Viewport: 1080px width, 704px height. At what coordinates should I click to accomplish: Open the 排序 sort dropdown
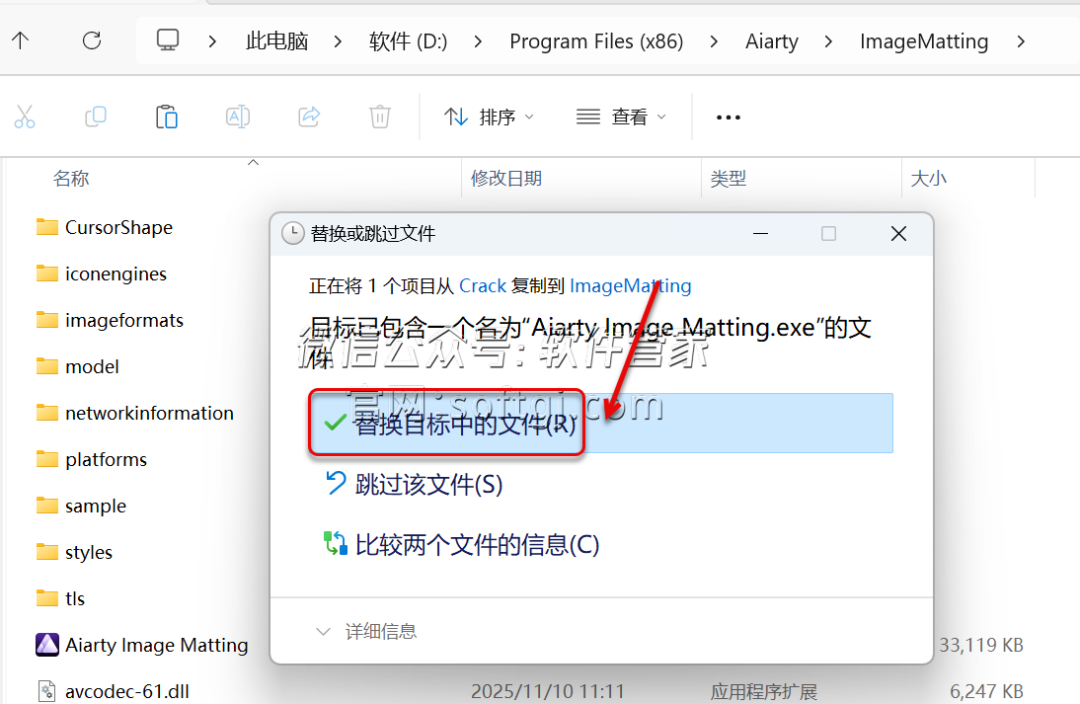point(489,117)
